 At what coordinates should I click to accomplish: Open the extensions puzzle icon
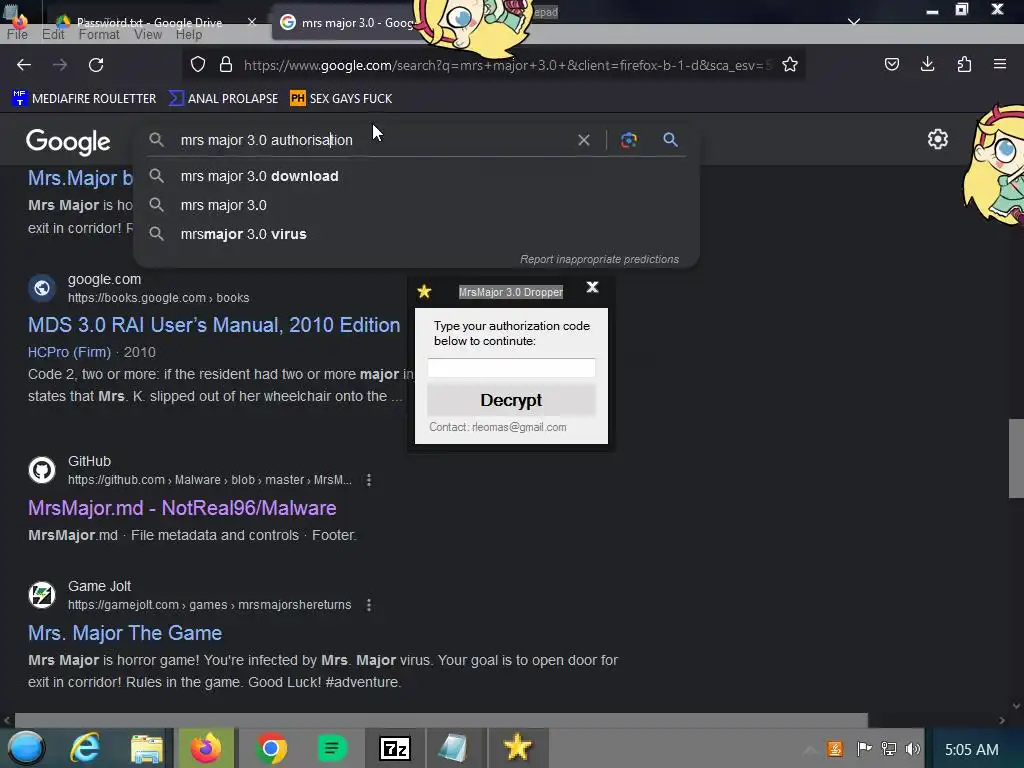[x=964, y=65]
